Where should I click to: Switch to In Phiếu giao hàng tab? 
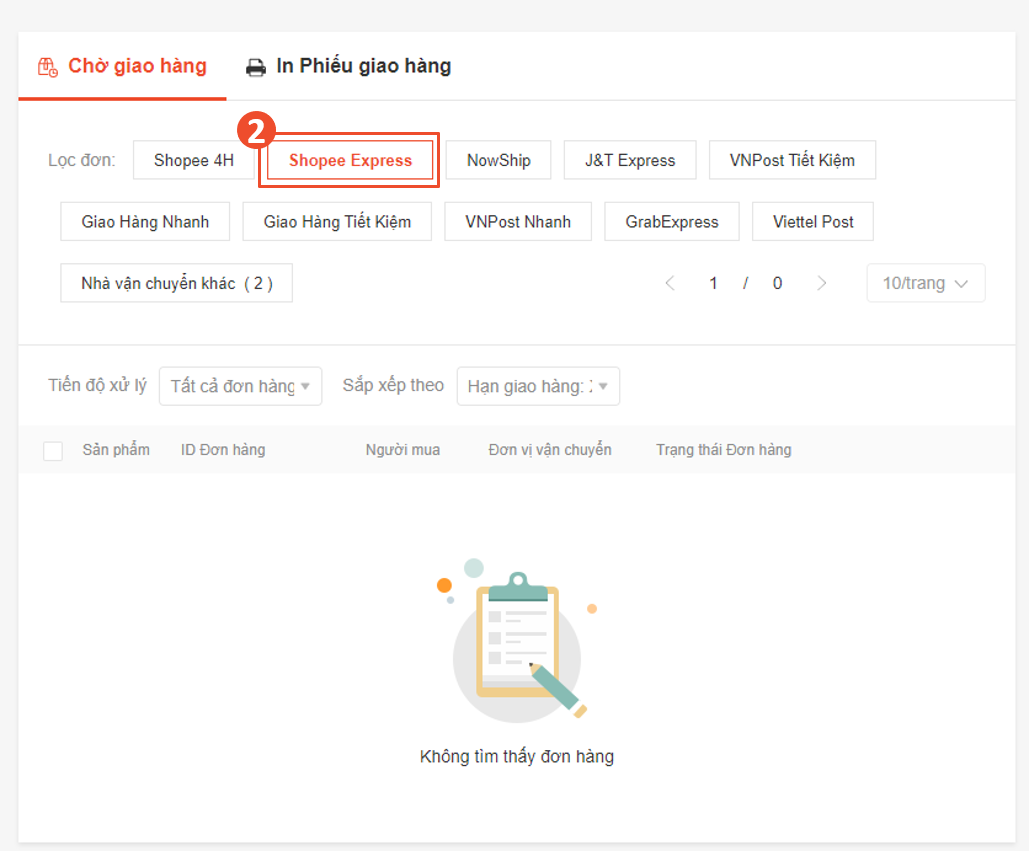point(348,66)
